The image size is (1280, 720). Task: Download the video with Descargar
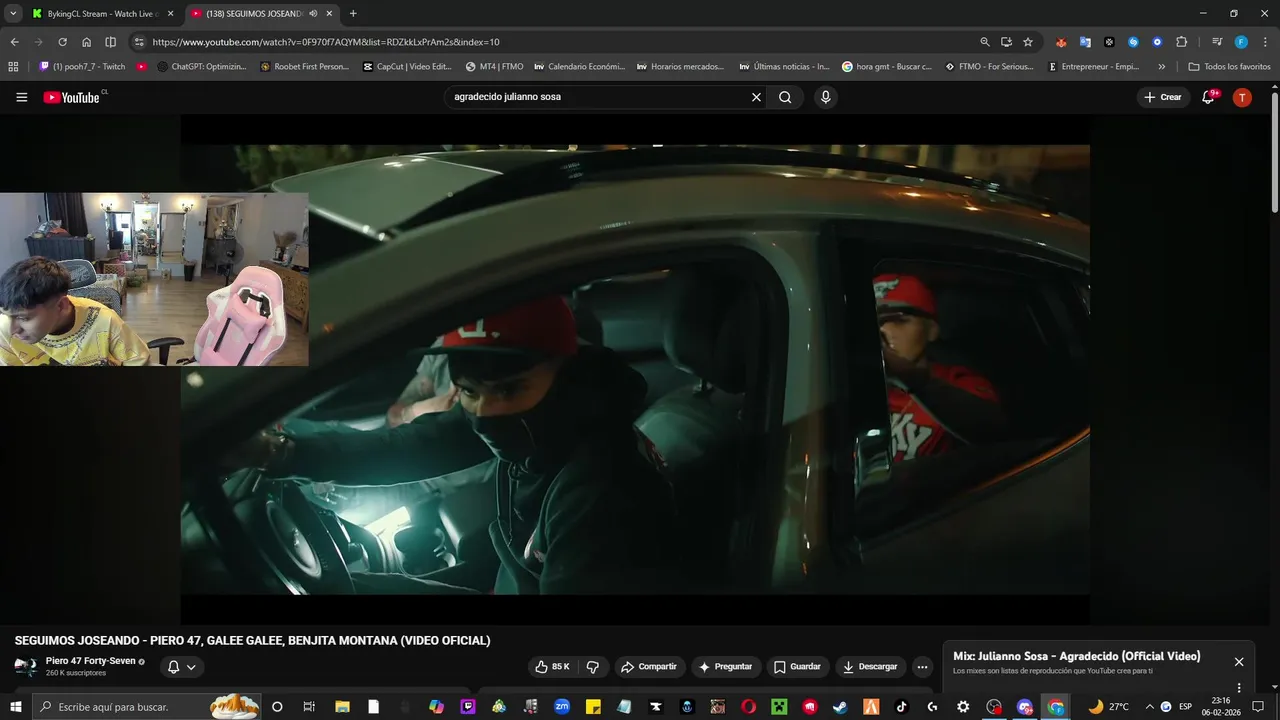click(x=870, y=667)
